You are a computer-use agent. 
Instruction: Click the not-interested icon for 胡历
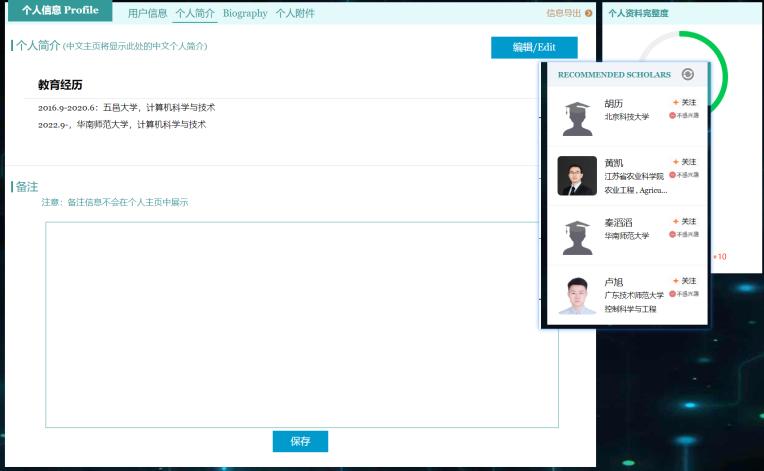coord(672,116)
